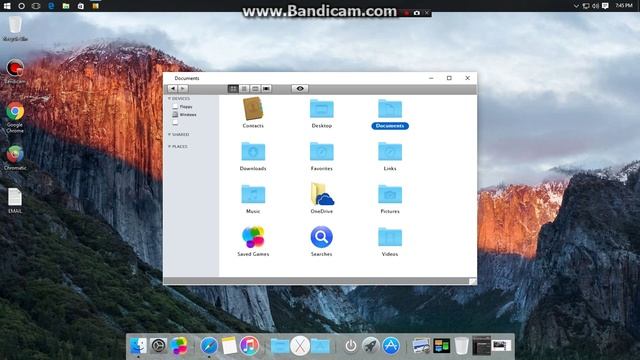
Task: Collapse the DEVICES sidebar section
Action: tap(169, 99)
